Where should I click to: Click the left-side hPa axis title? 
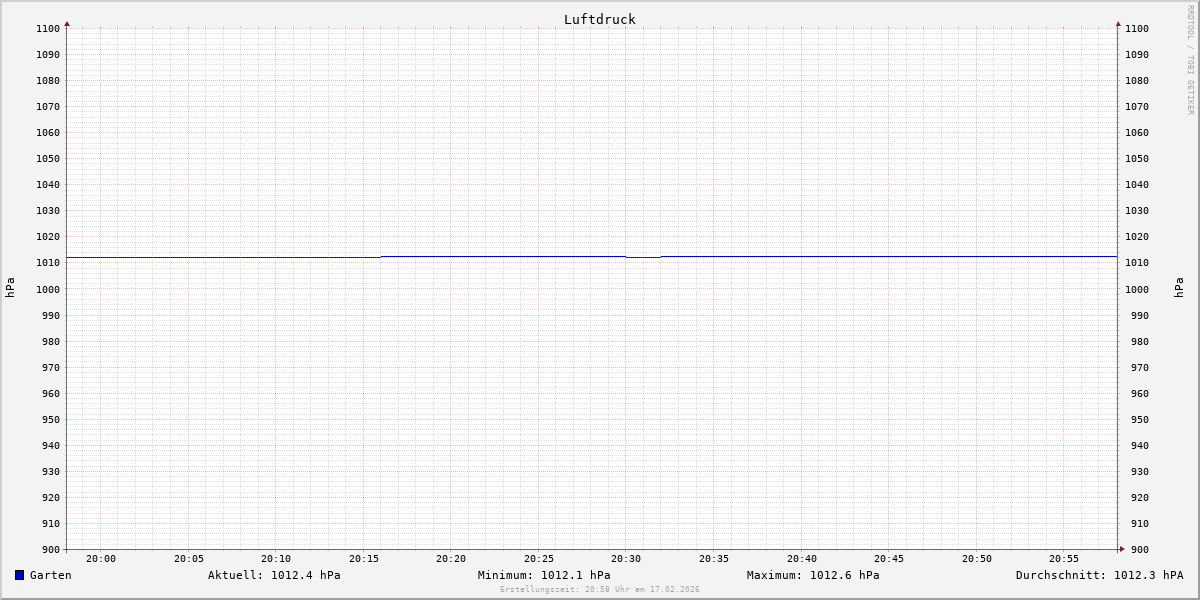10,288
